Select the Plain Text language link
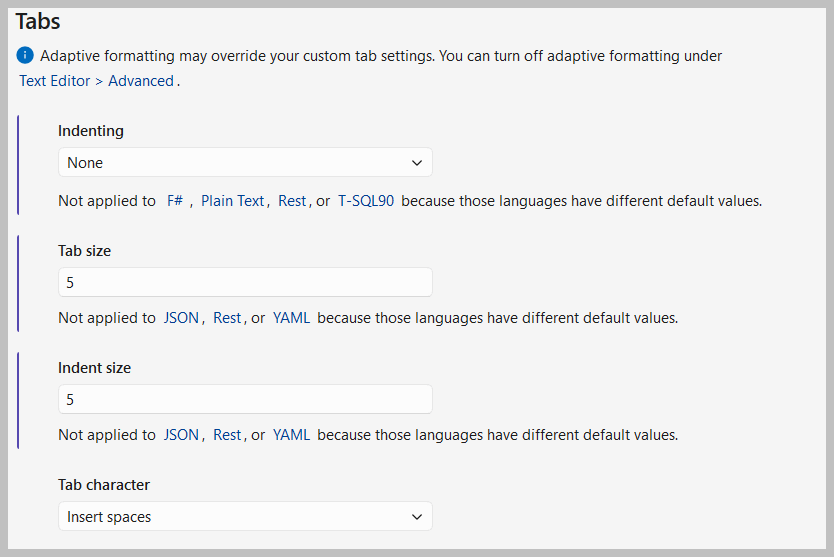Viewport: 834px width, 557px height. [232, 201]
